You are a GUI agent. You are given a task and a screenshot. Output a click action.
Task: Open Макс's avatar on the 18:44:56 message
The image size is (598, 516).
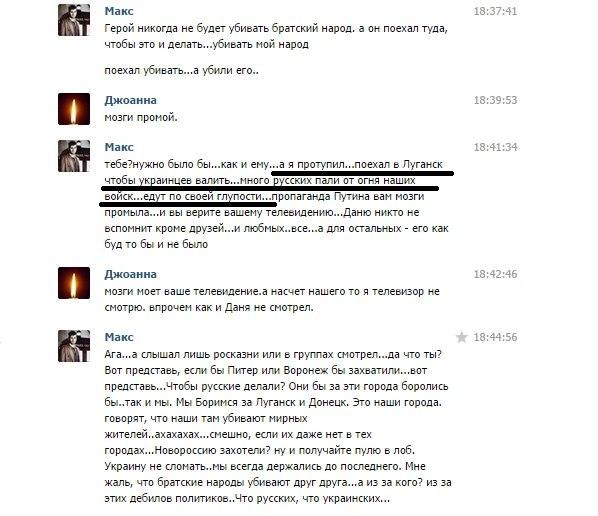click(74, 346)
